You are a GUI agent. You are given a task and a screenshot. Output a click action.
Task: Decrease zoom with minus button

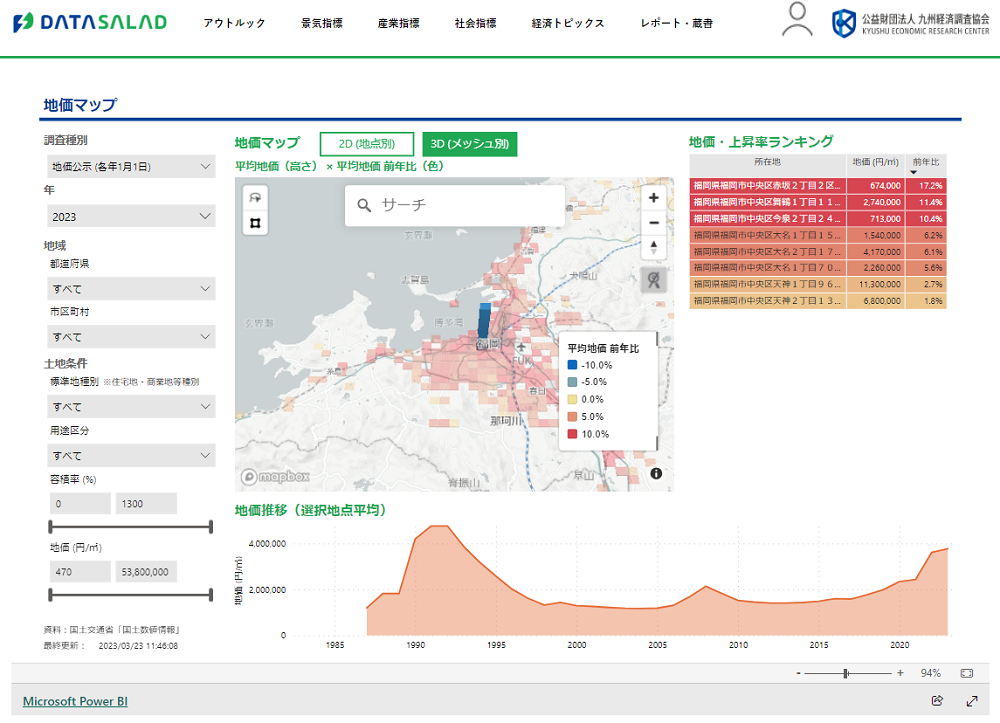pos(798,673)
